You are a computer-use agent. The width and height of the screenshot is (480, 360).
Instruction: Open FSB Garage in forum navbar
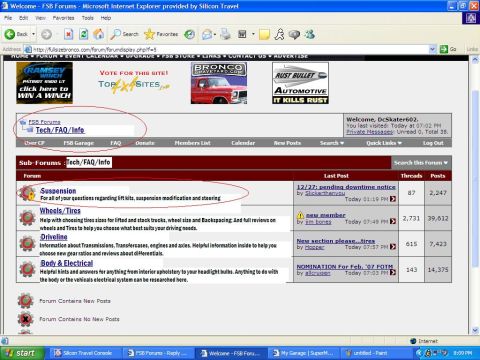pyautogui.click(x=79, y=143)
